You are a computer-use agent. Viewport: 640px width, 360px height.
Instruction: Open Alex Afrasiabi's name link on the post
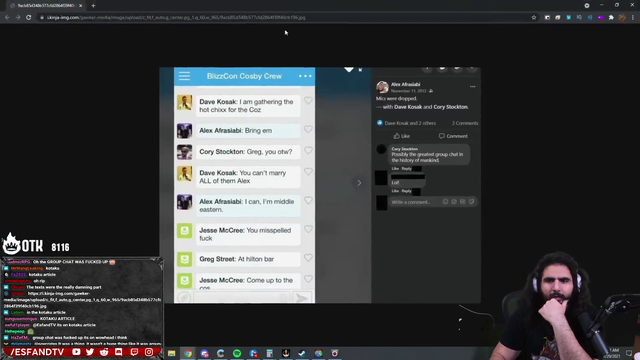click(x=405, y=84)
